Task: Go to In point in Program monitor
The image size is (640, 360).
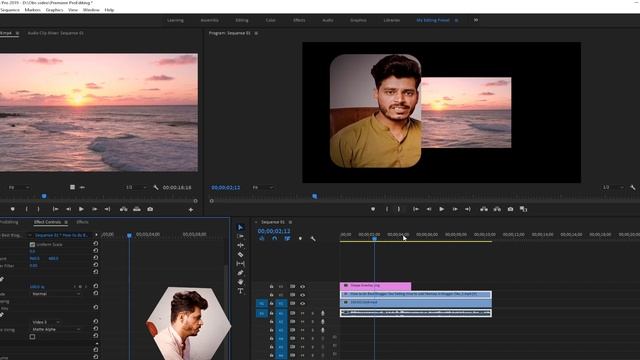Action: coord(416,209)
